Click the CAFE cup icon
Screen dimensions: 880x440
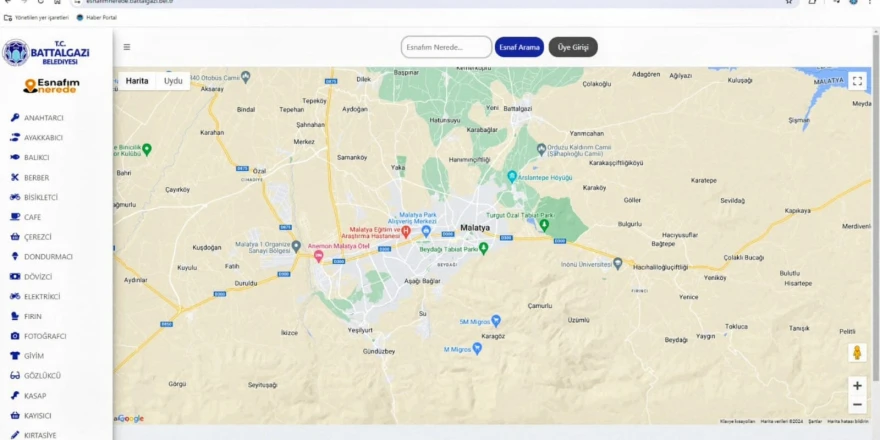(15, 217)
